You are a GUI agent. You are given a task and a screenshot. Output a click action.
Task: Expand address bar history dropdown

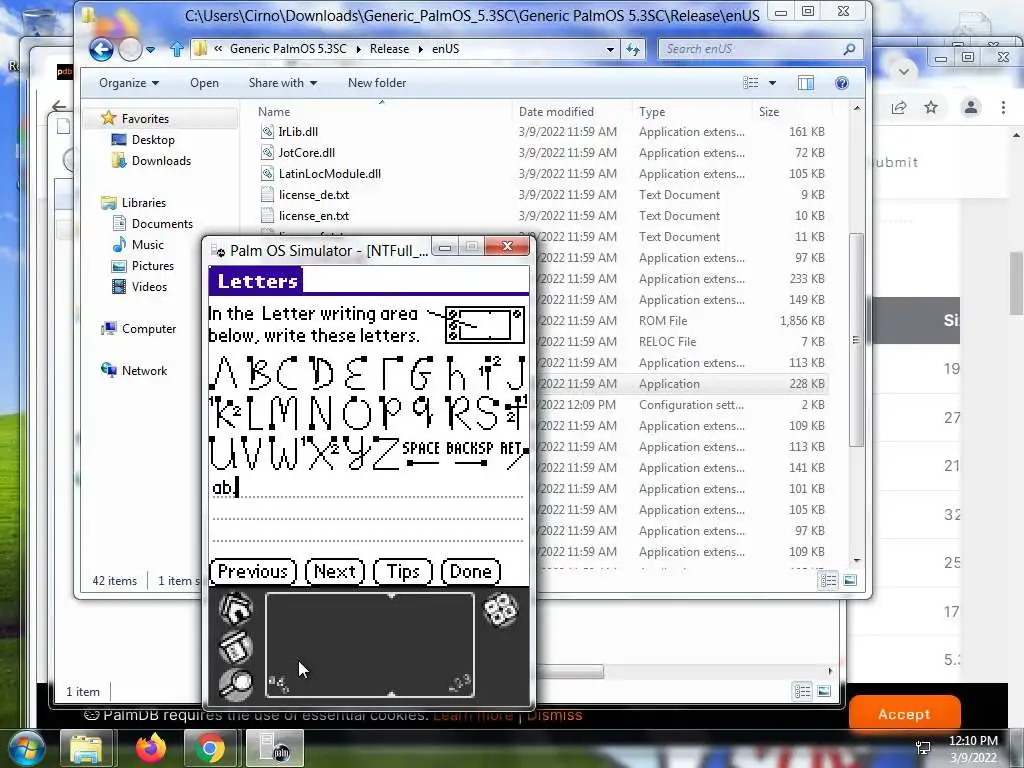(x=610, y=50)
